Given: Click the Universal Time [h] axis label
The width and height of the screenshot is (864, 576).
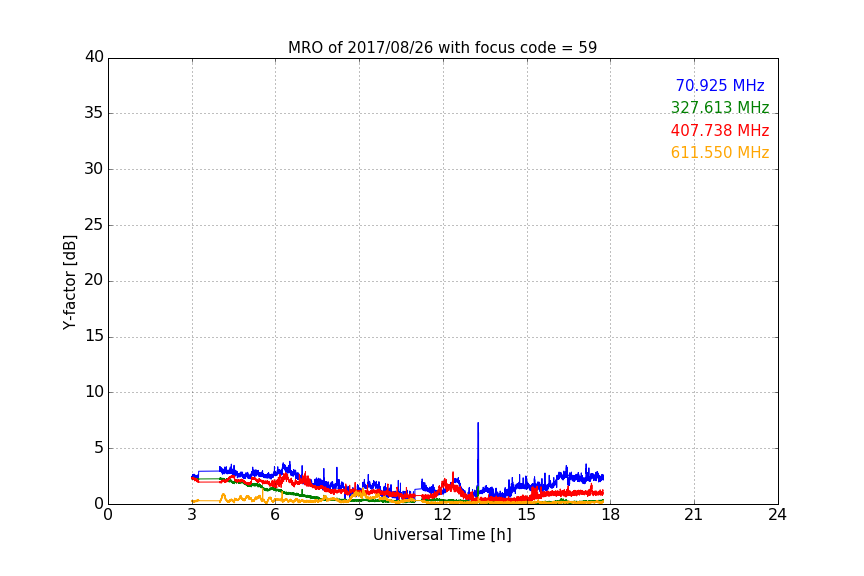Looking at the screenshot, I should (x=442, y=535).
